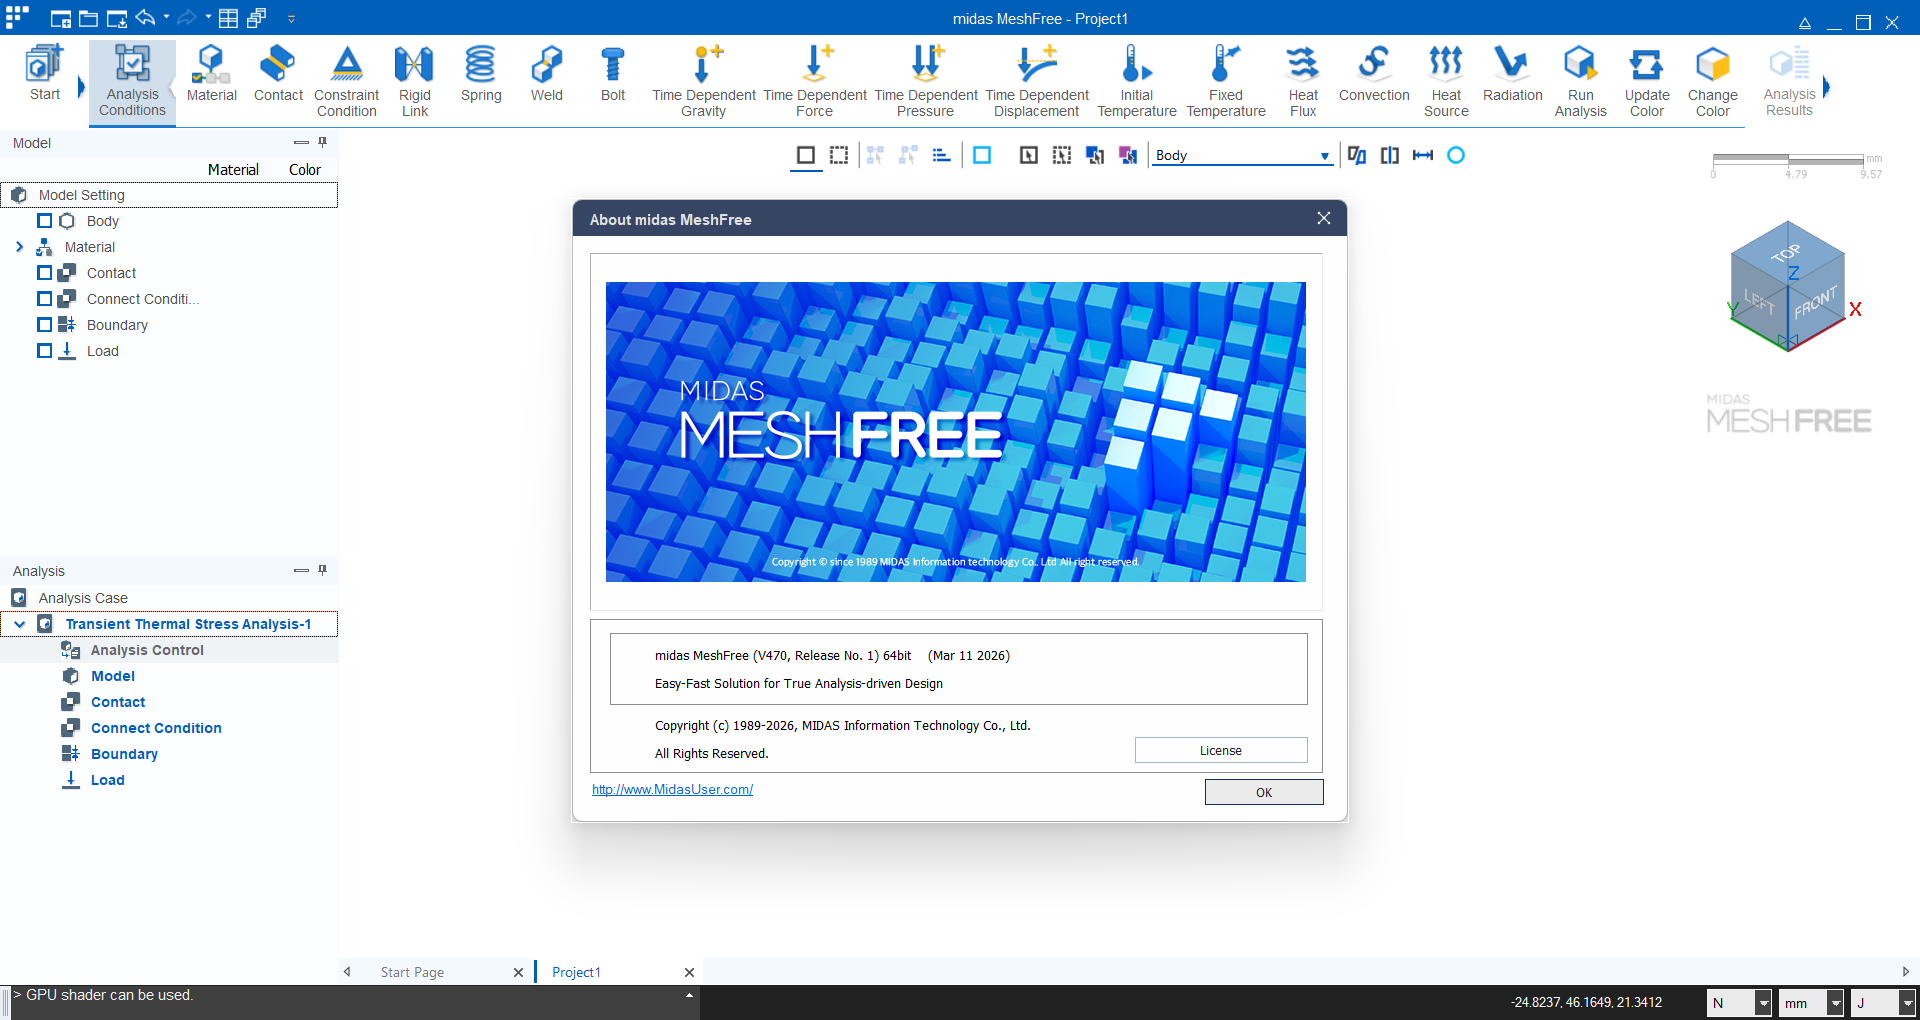Expand the Material node in Model tree
Image resolution: width=1920 pixels, height=1020 pixels.
click(x=19, y=247)
